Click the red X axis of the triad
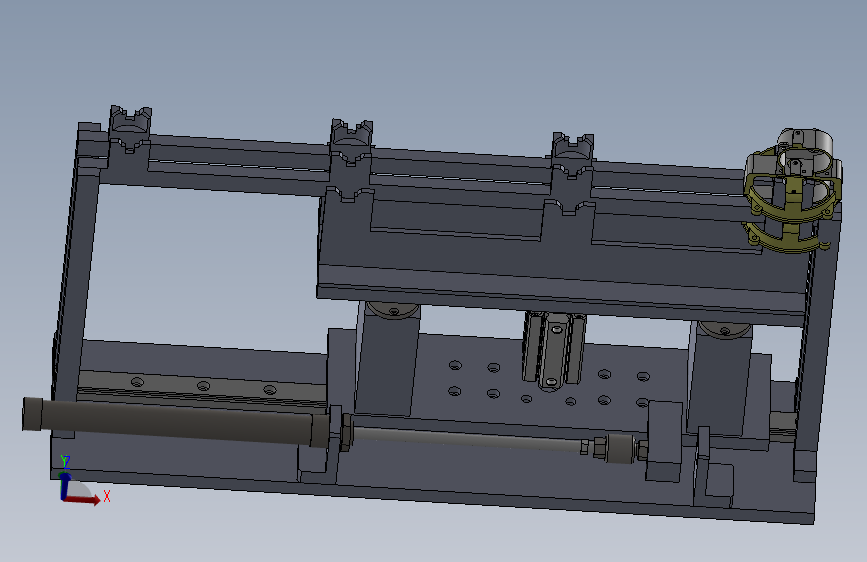The height and width of the screenshot is (562, 867). coord(83,499)
